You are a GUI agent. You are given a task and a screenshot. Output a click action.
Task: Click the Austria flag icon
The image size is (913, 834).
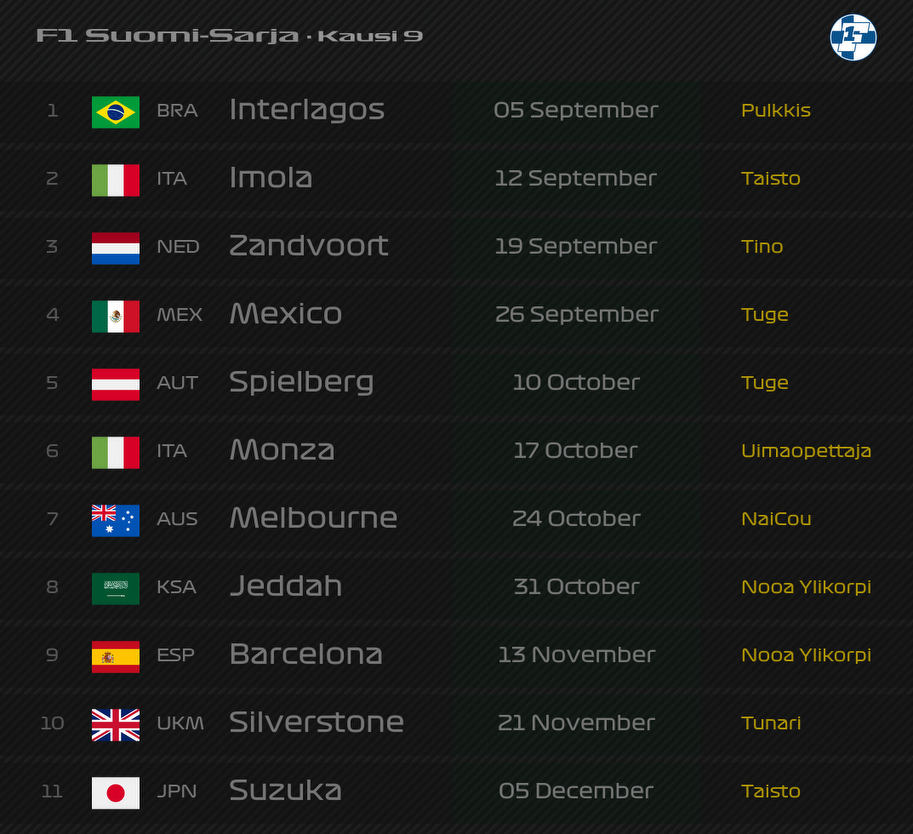pyautogui.click(x=115, y=384)
